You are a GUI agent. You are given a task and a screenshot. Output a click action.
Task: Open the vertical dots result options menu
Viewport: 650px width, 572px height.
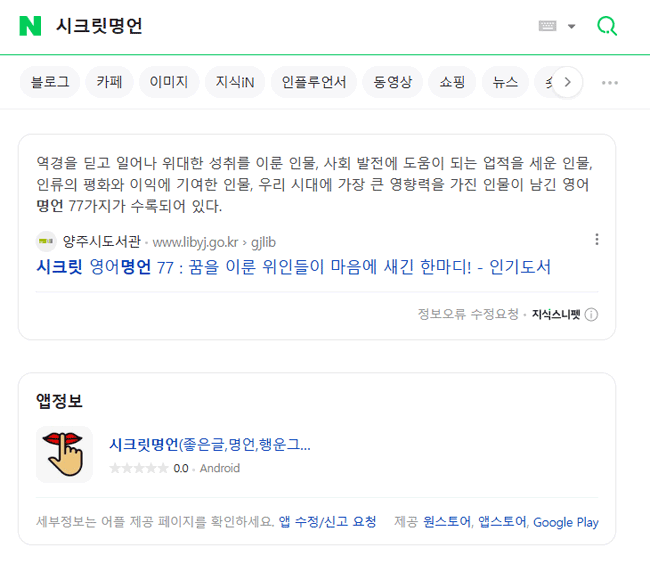click(597, 239)
